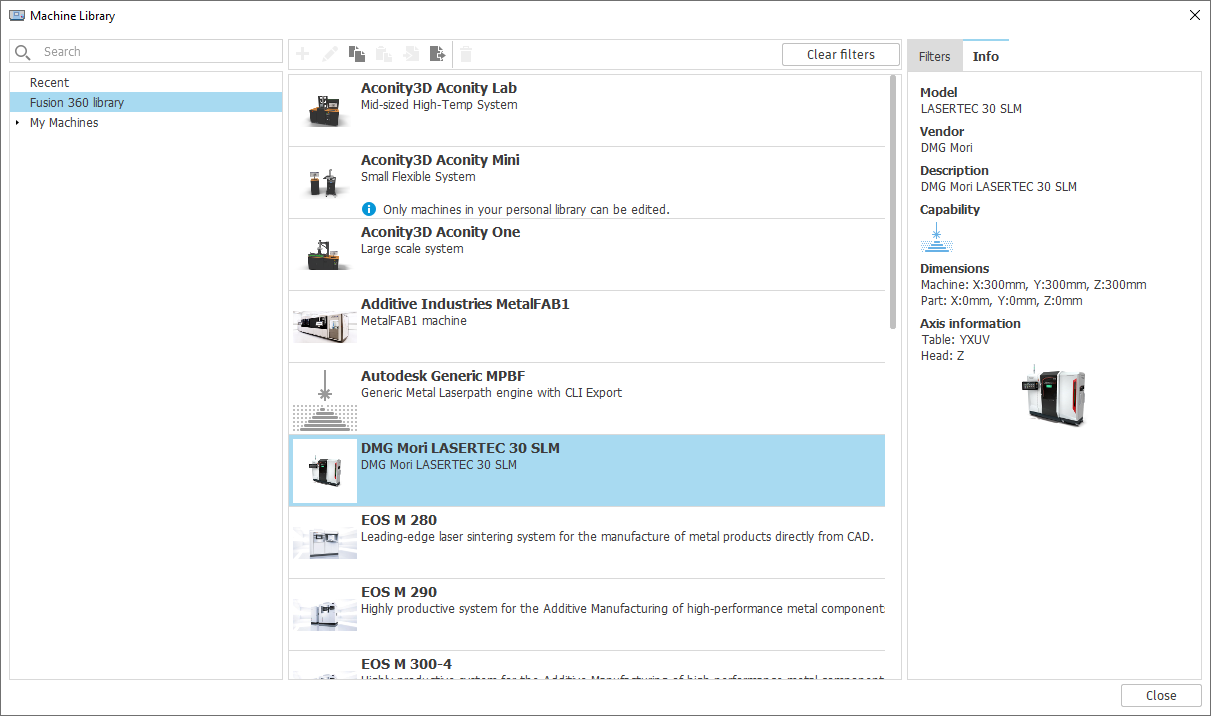1211x716 pixels.
Task: Click 'Machine: X:300mm, Y:300mm, Z:300mm' dimensions
Action: click(x=1033, y=285)
